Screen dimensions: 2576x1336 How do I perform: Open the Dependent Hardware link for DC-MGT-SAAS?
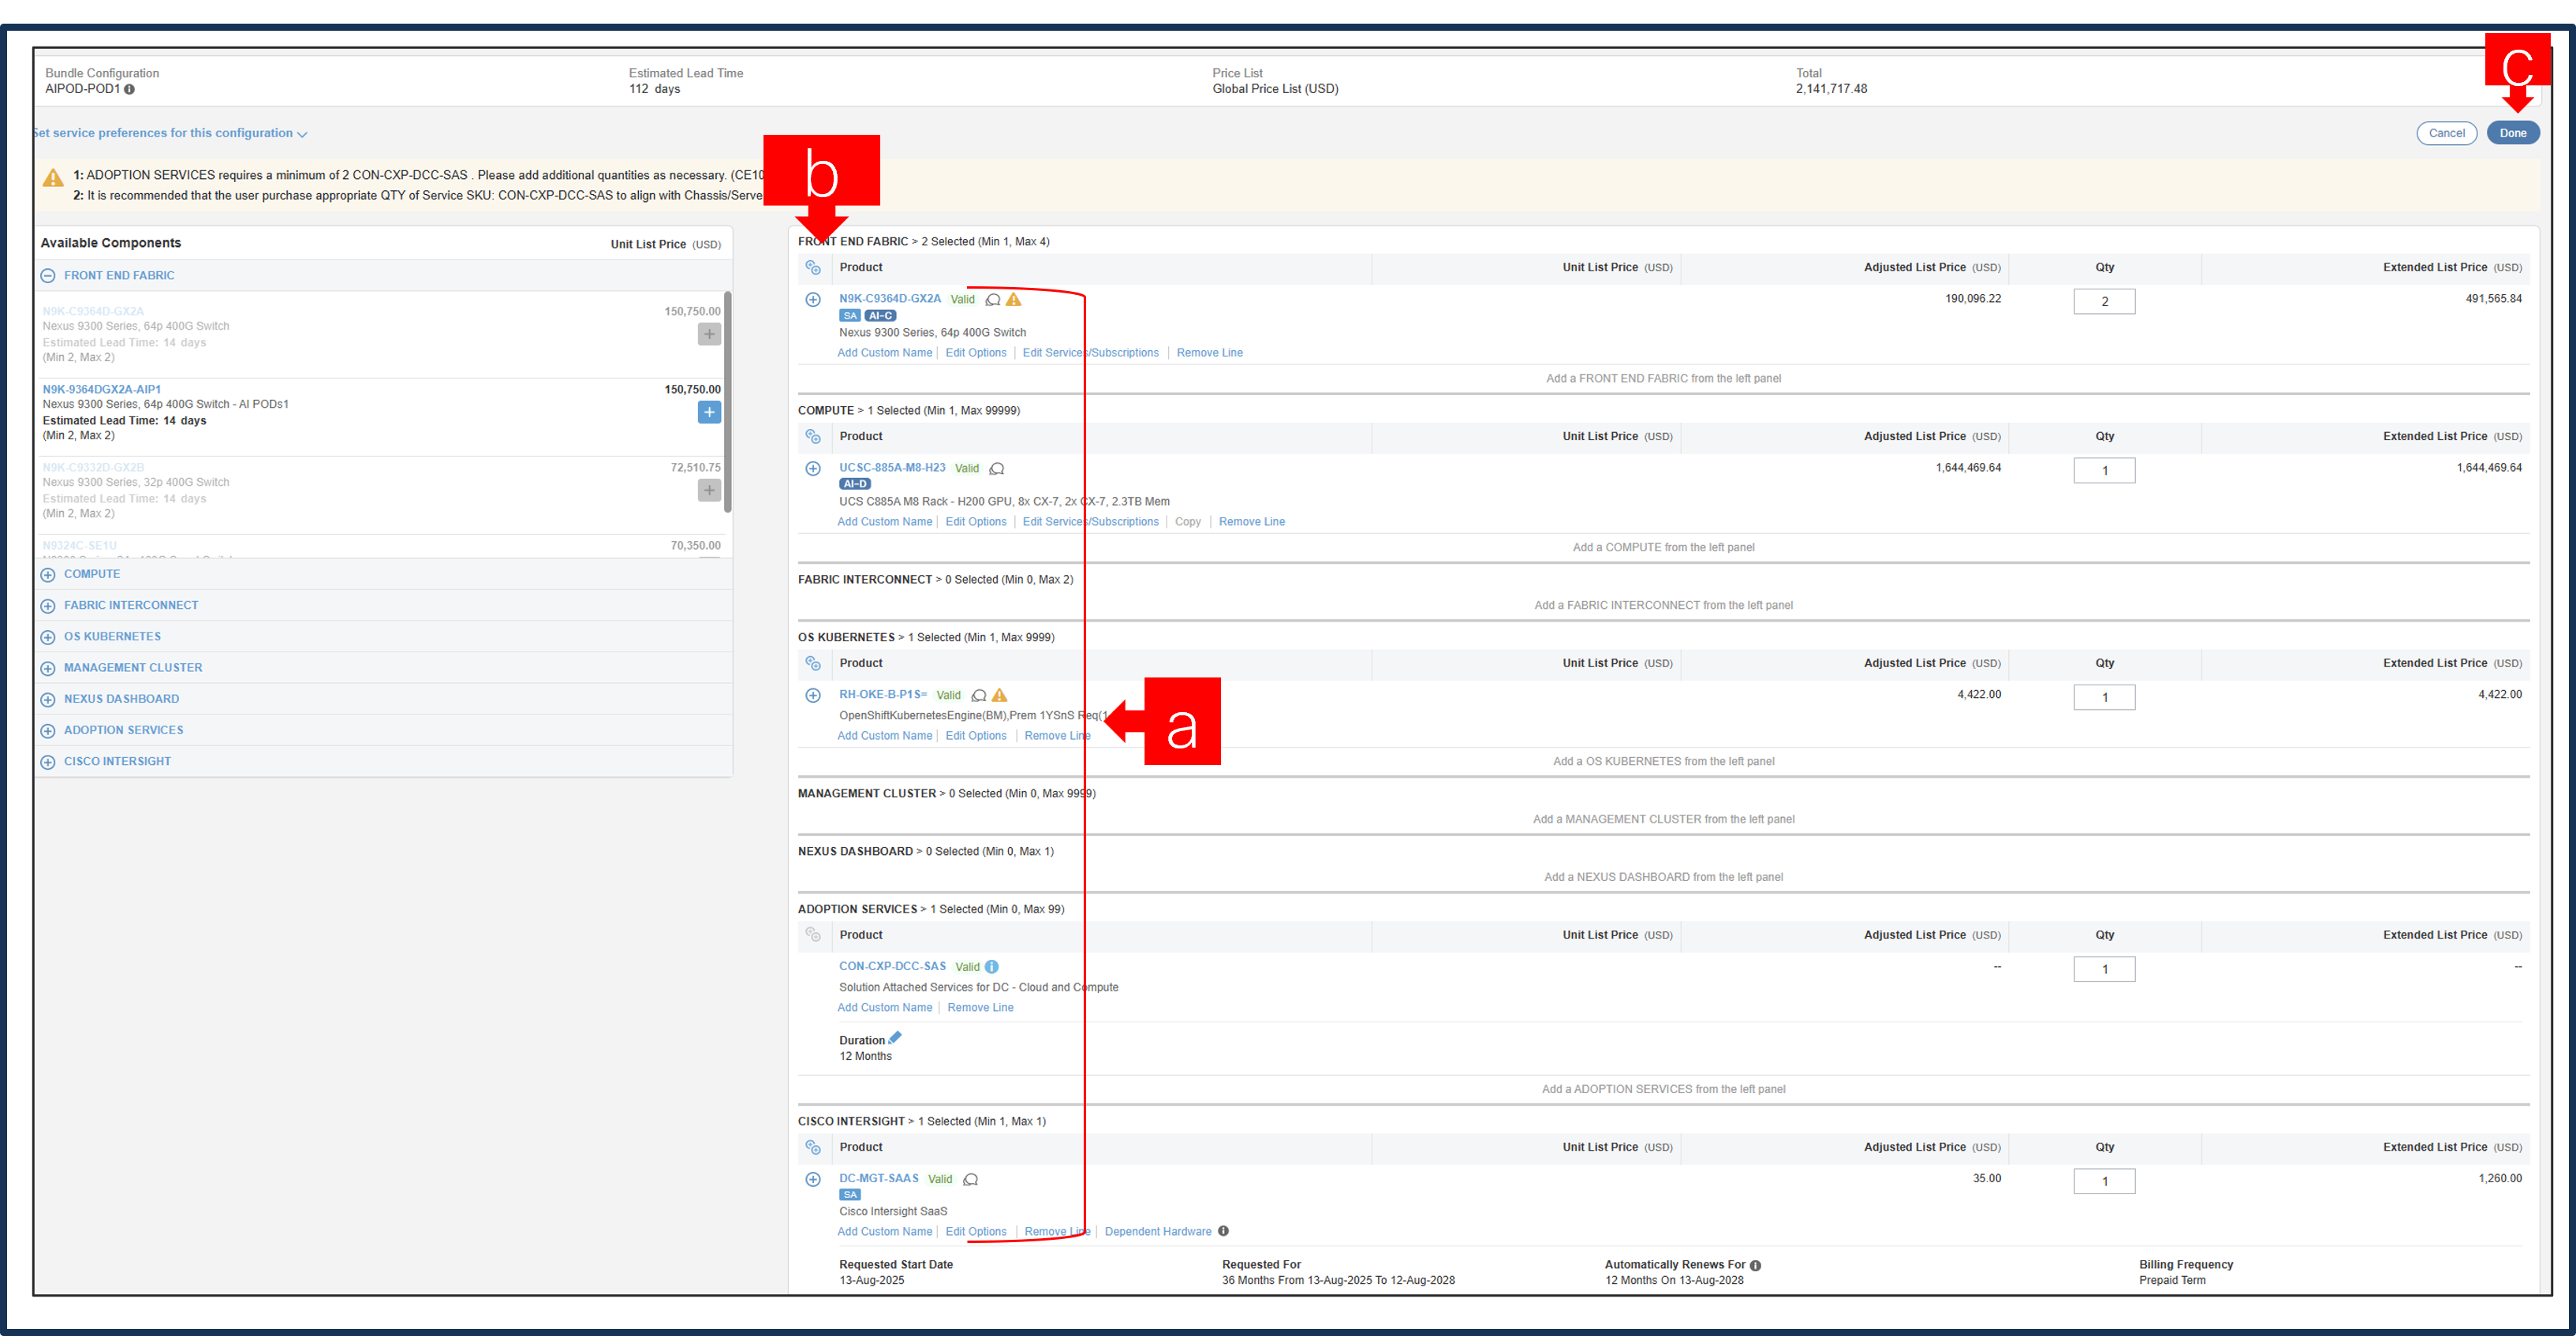(1158, 1231)
